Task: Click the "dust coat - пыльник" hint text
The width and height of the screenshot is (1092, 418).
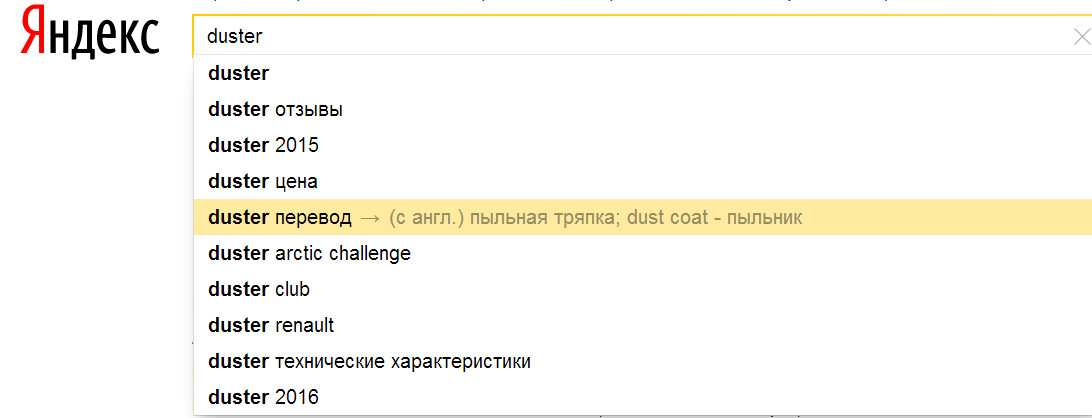Action: tap(715, 218)
